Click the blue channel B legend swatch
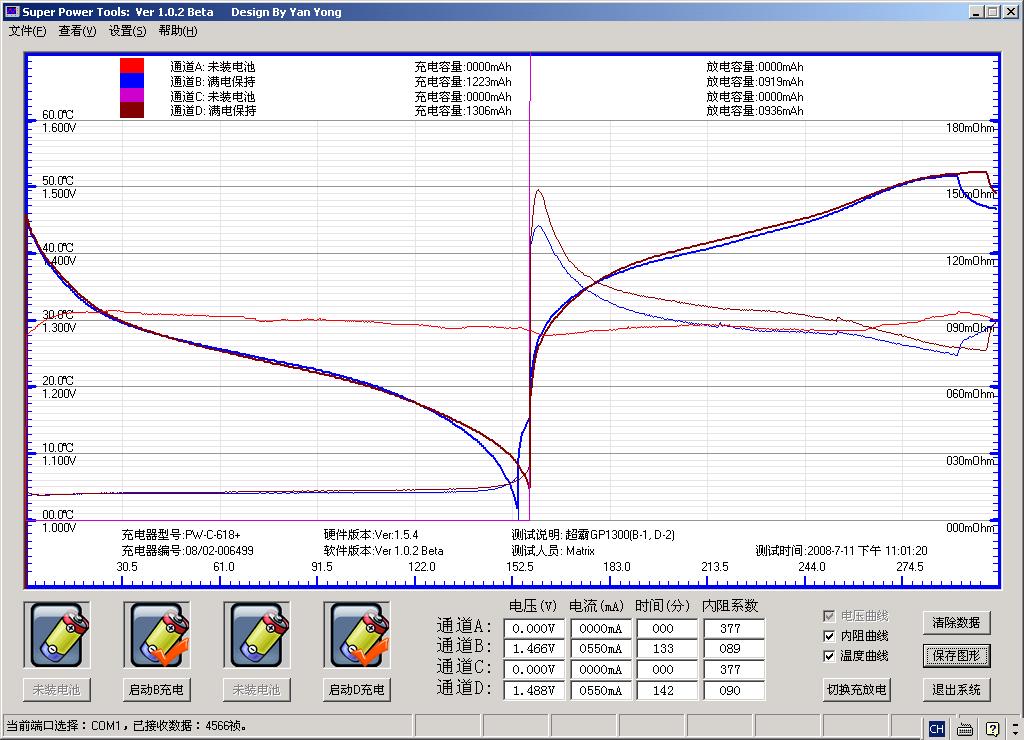Image resolution: width=1024 pixels, height=740 pixels. 132,80
